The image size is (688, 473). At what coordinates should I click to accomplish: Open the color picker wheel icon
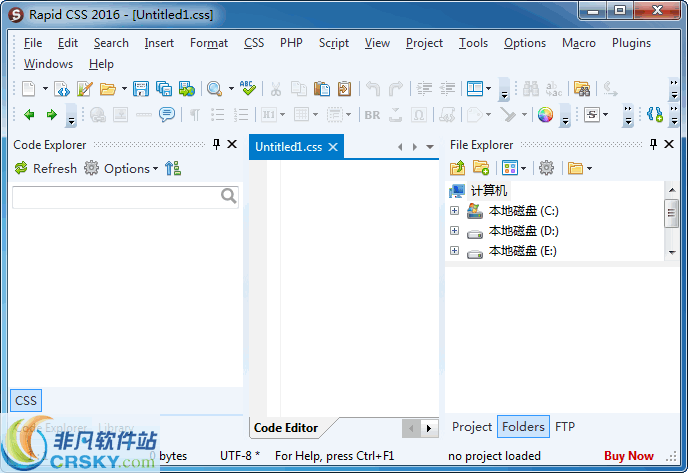tap(545, 115)
